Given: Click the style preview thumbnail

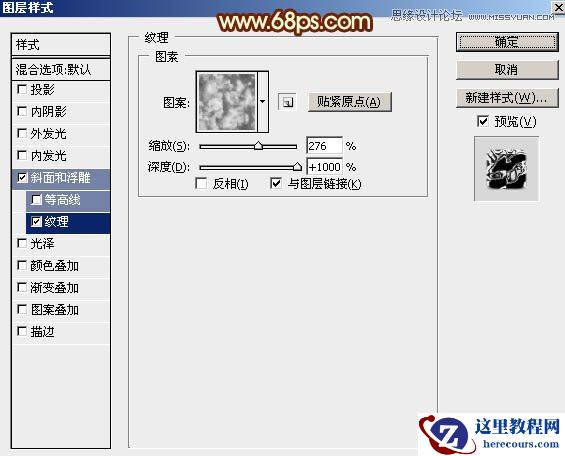Looking at the screenshot, I should coord(506,169).
